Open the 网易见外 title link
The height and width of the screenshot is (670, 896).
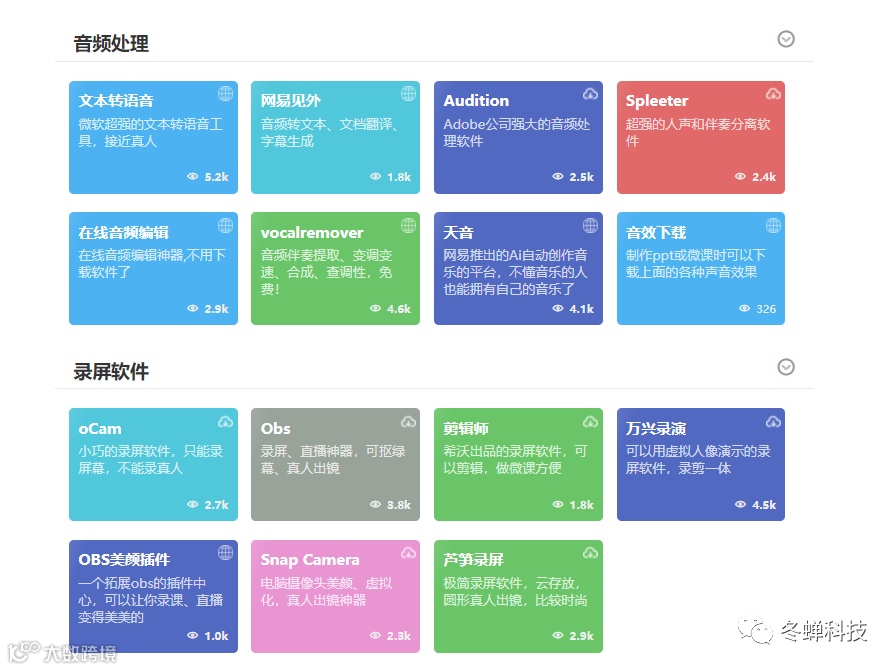tap(290, 101)
